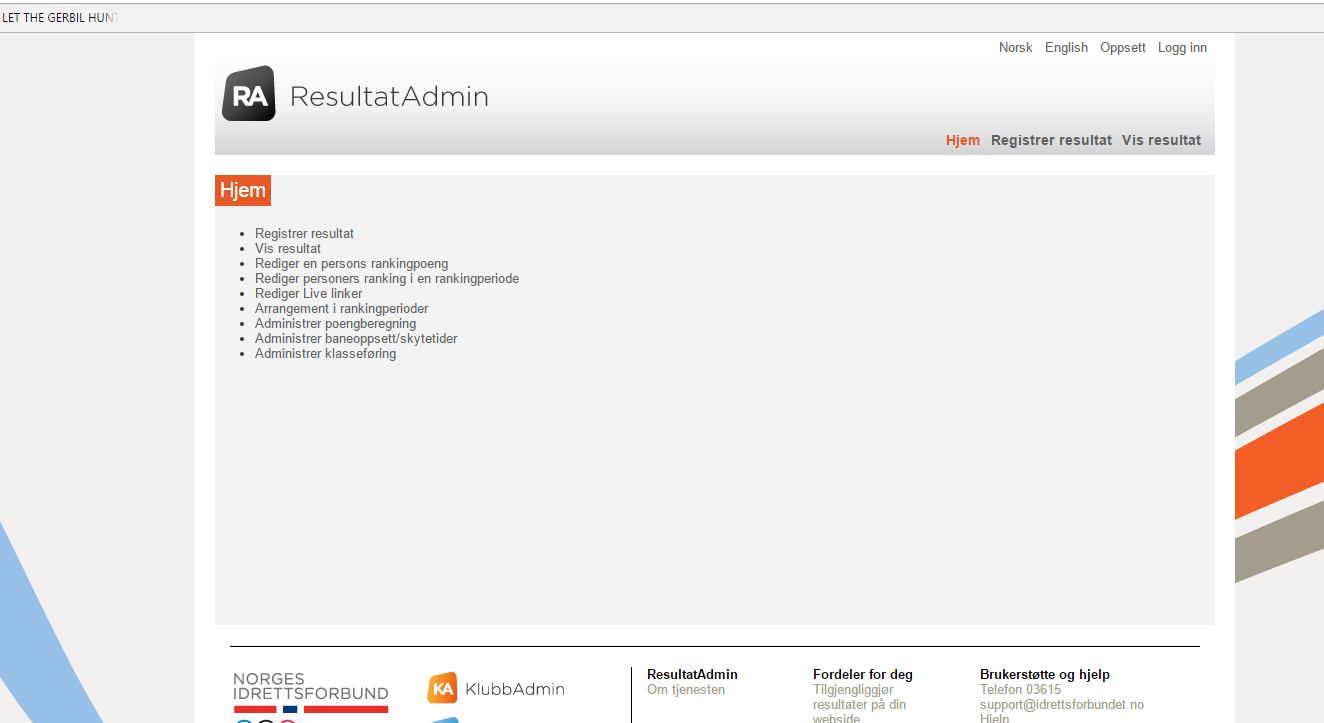Viewport: 1324px width, 723px height.
Task: Go to the Hjem nav item
Action: tap(963, 140)
